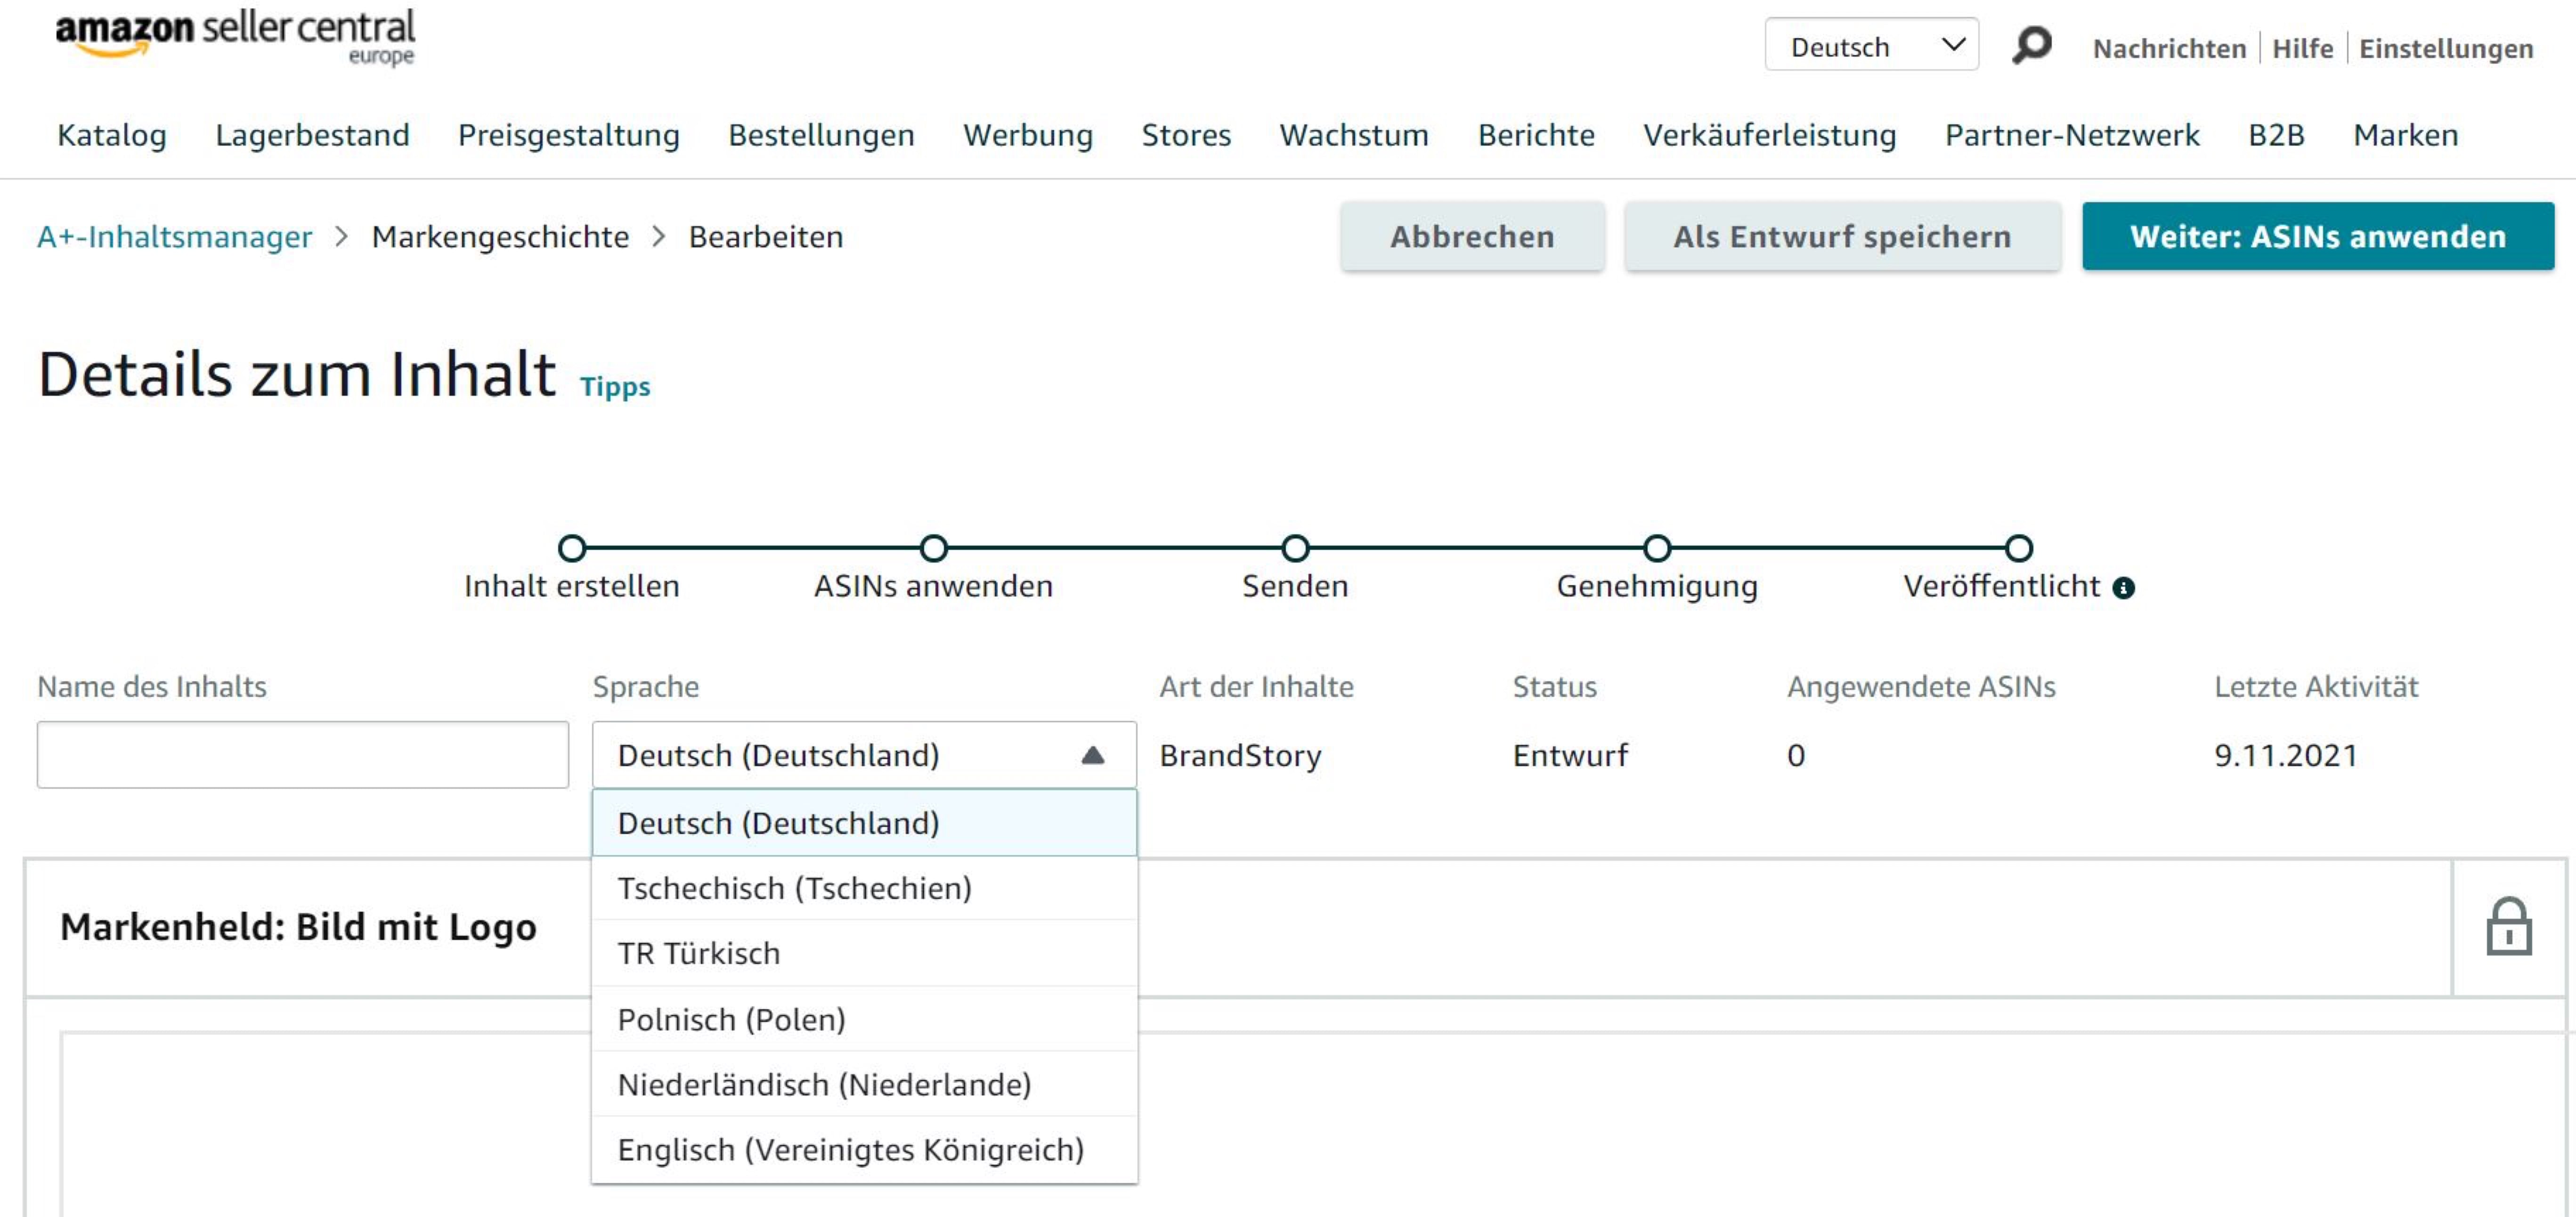Screen dimensions: 2576x1217
Task: Open the Wachstum menu
Action: click(1354, 135)
